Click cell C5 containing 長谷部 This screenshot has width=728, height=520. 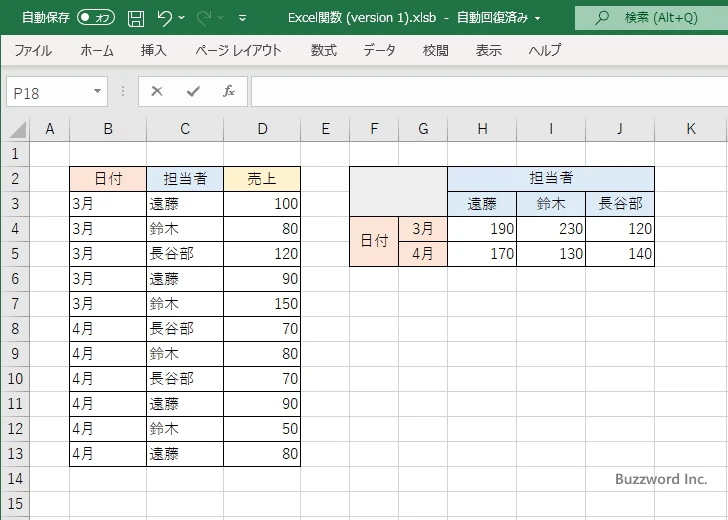point(185,254)
